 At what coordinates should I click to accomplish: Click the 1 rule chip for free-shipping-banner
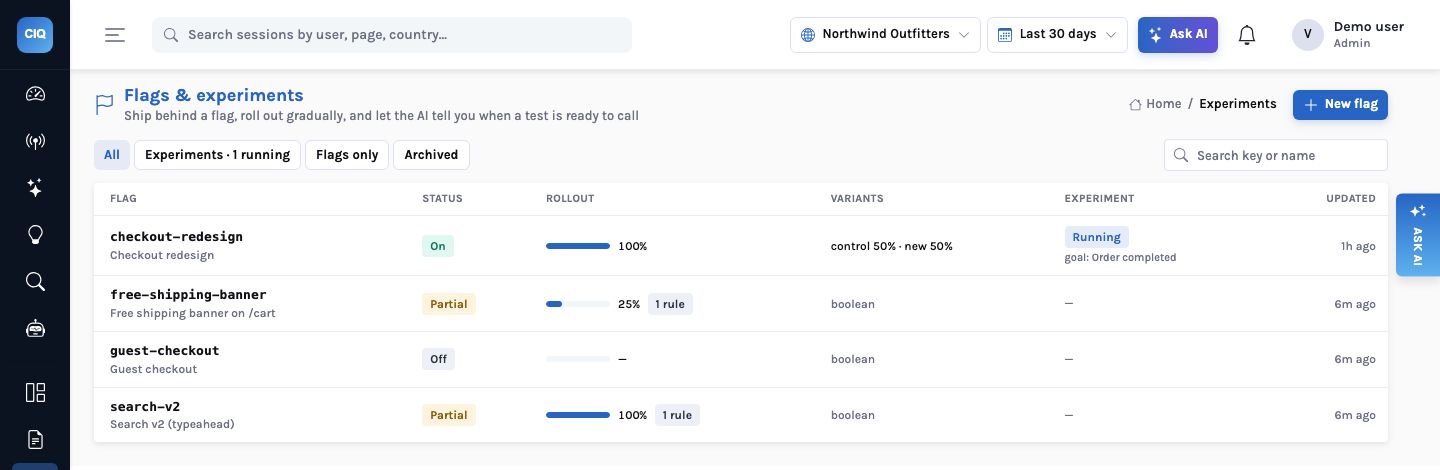pos(670,304)
